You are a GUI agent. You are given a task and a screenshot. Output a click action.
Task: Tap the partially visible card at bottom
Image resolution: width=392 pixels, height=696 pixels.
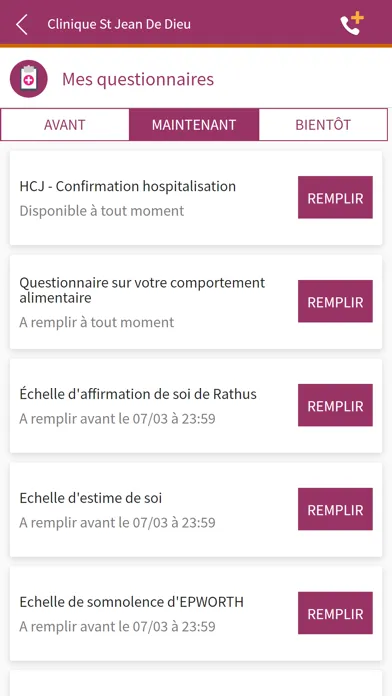pos(196,683)
